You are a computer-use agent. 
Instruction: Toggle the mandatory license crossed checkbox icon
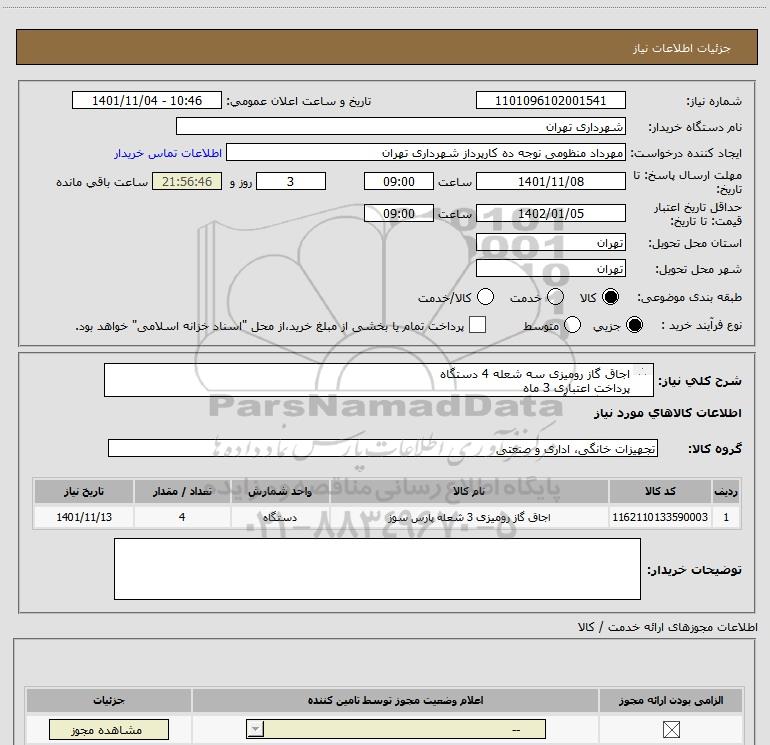click(671, 730)
